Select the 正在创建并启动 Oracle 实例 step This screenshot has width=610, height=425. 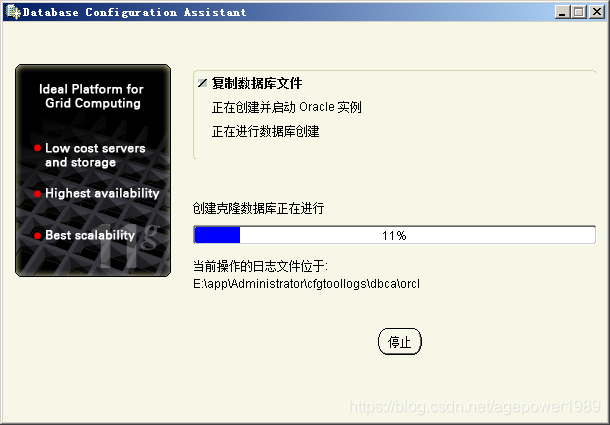click(287, 107)
